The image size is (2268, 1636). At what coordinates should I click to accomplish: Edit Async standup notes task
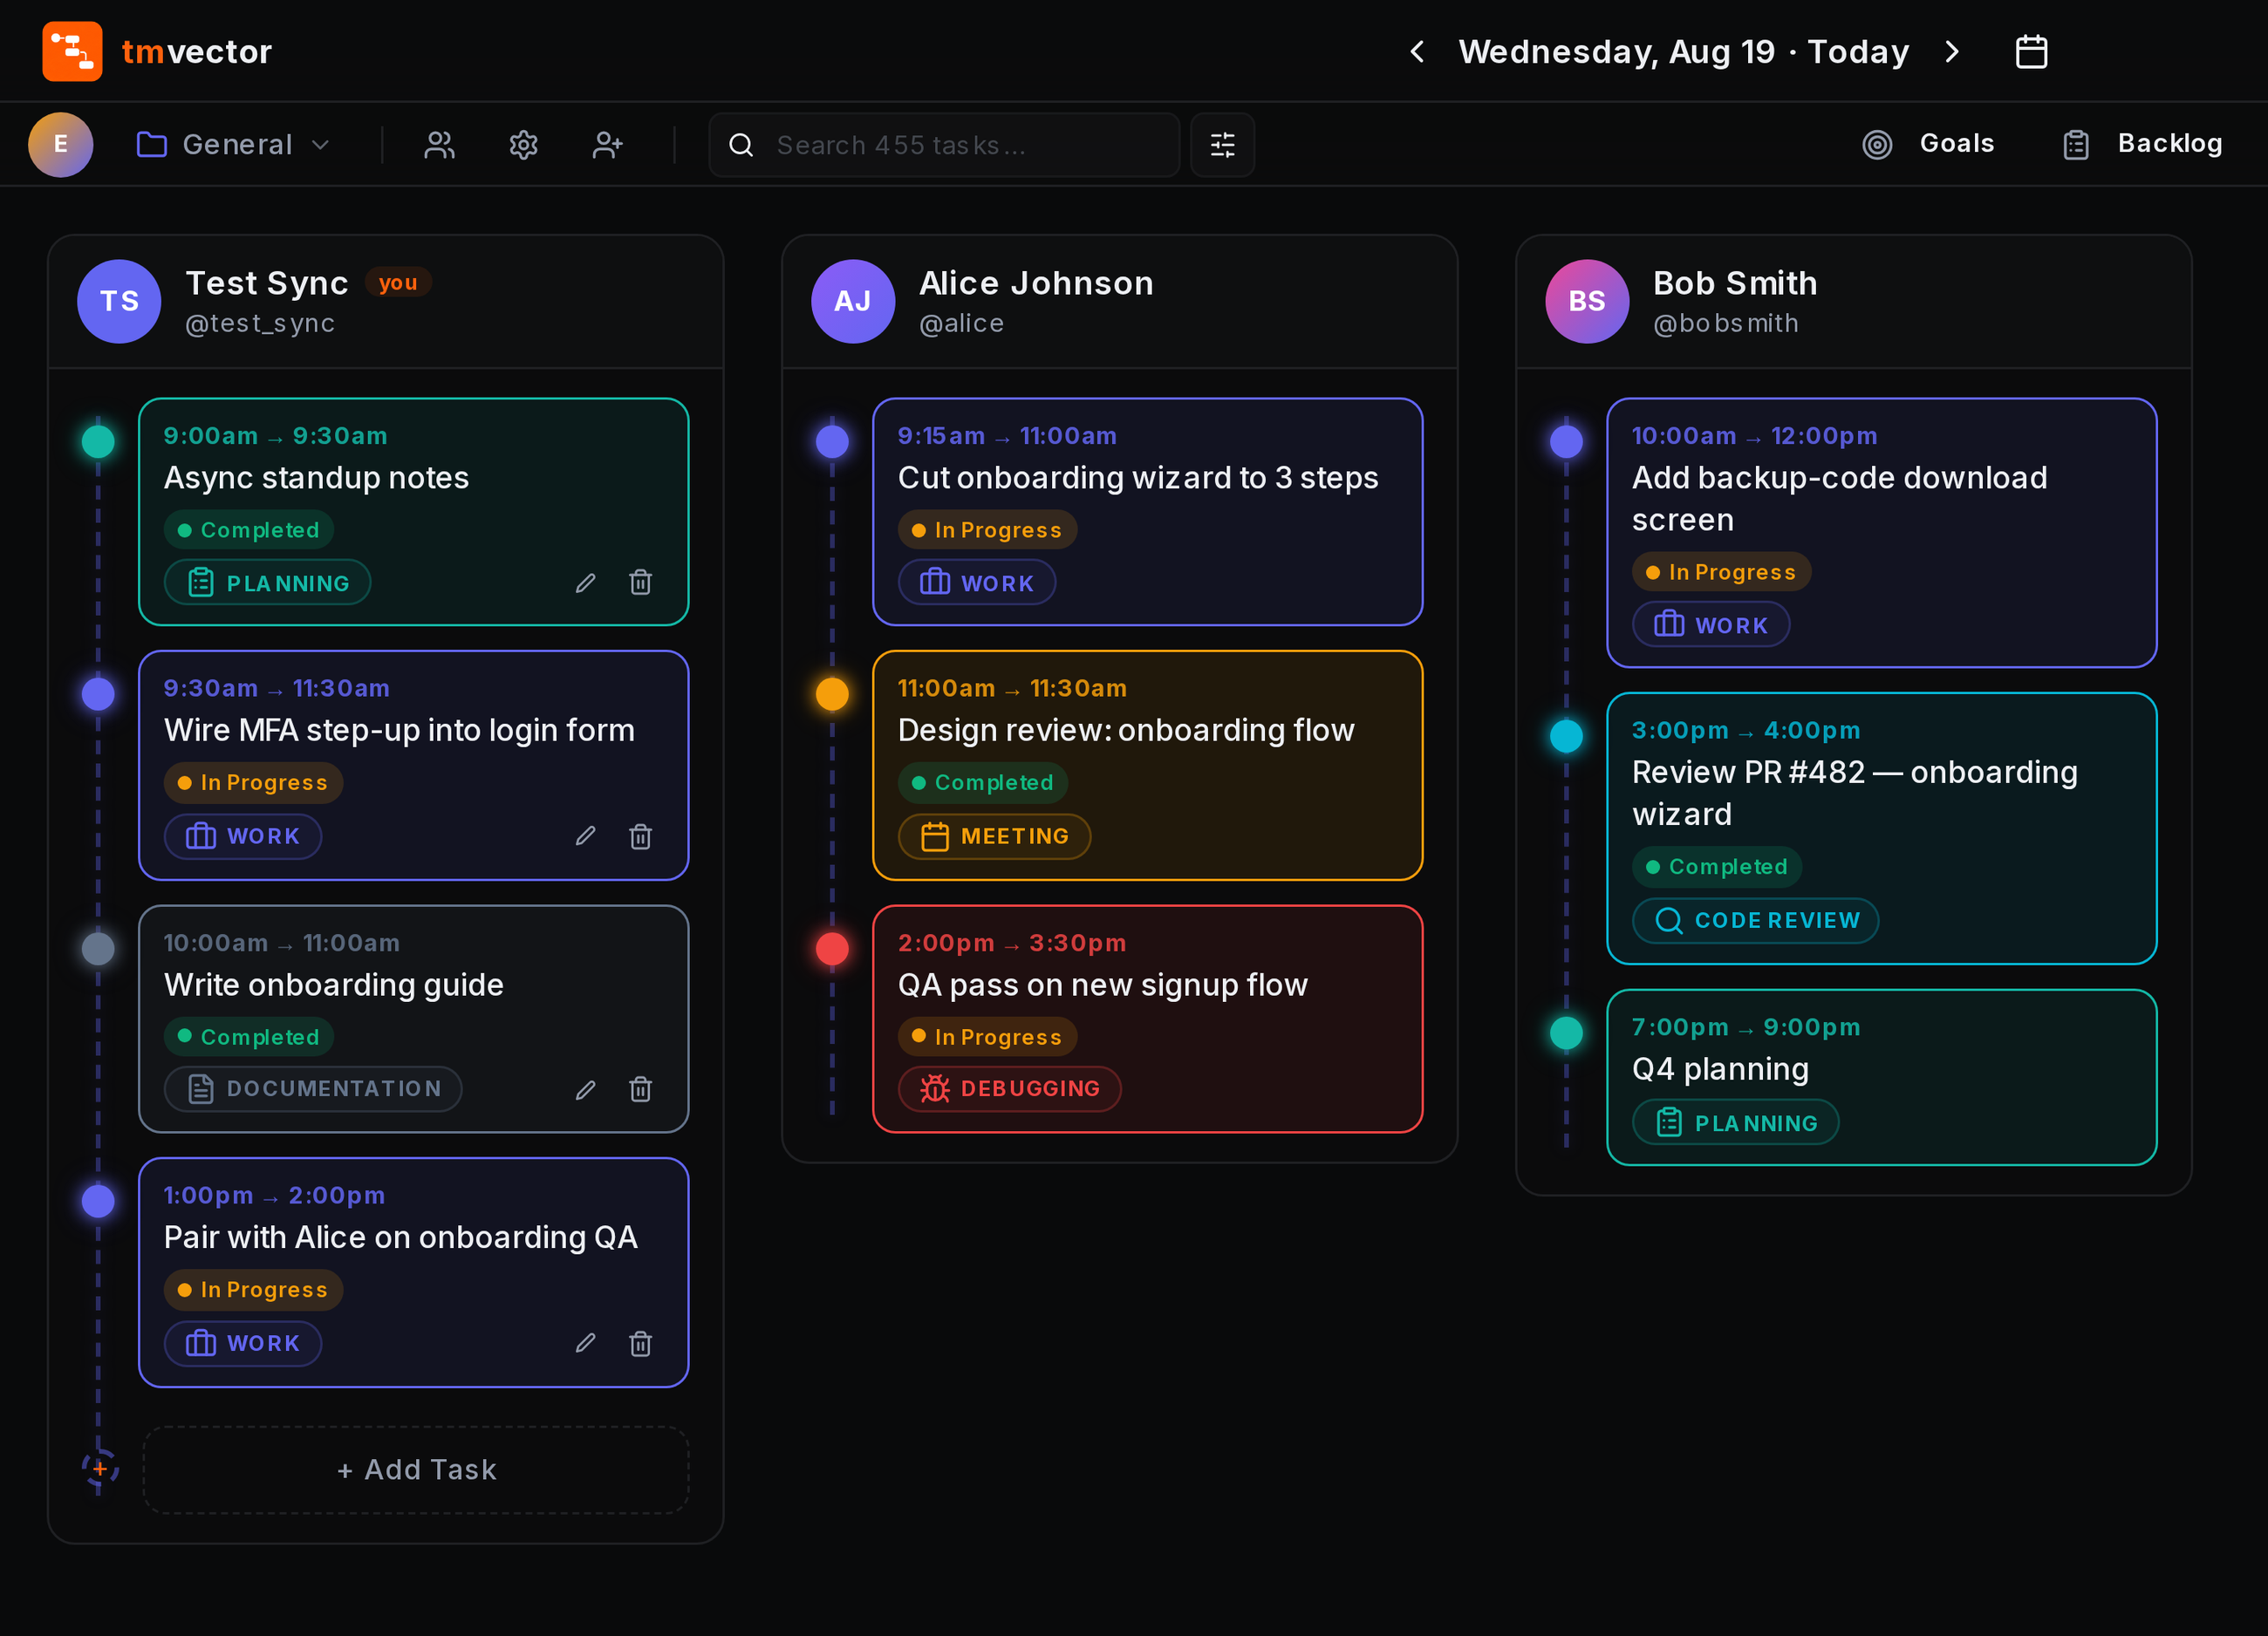(x=585, y=582)
